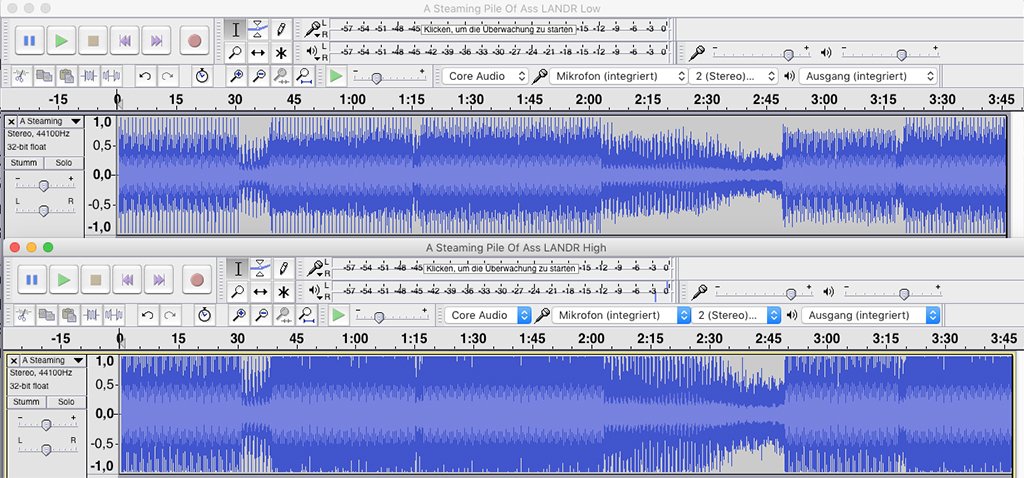The width and height of the screenshot is (1024, 478).
Task: Click Cut scissors icon in LANDR High window
Action: 22,315
